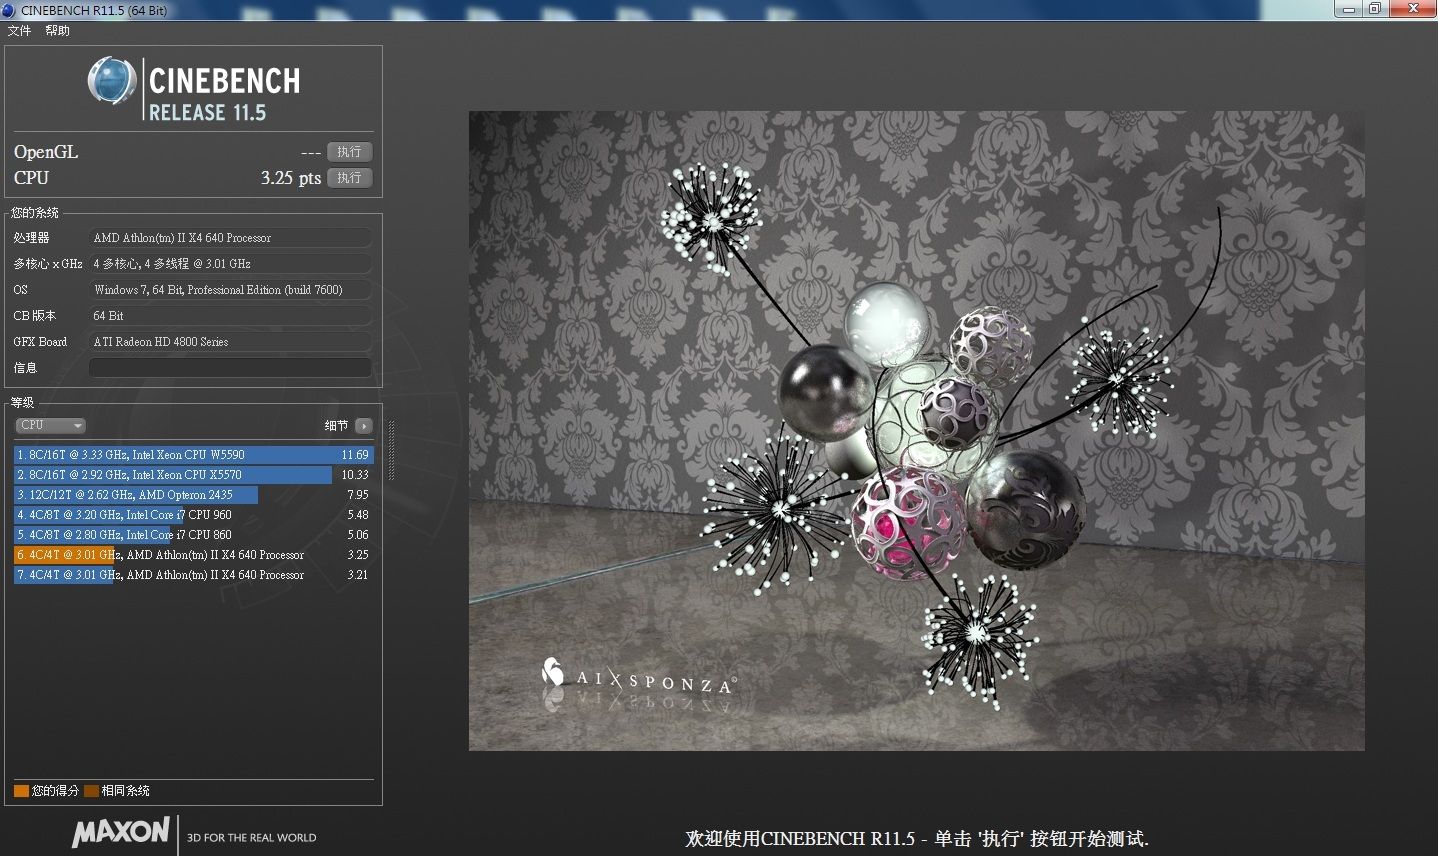Click the GFX Board field ATI Radeon HD 4800

(x=230, y=342)
